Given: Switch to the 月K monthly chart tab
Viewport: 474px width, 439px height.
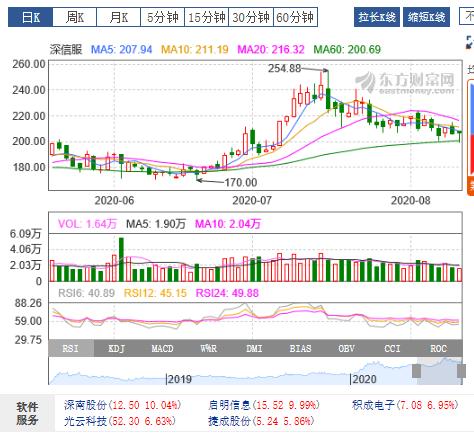Looking at the screenshot, I should click(x=118, y=17).
